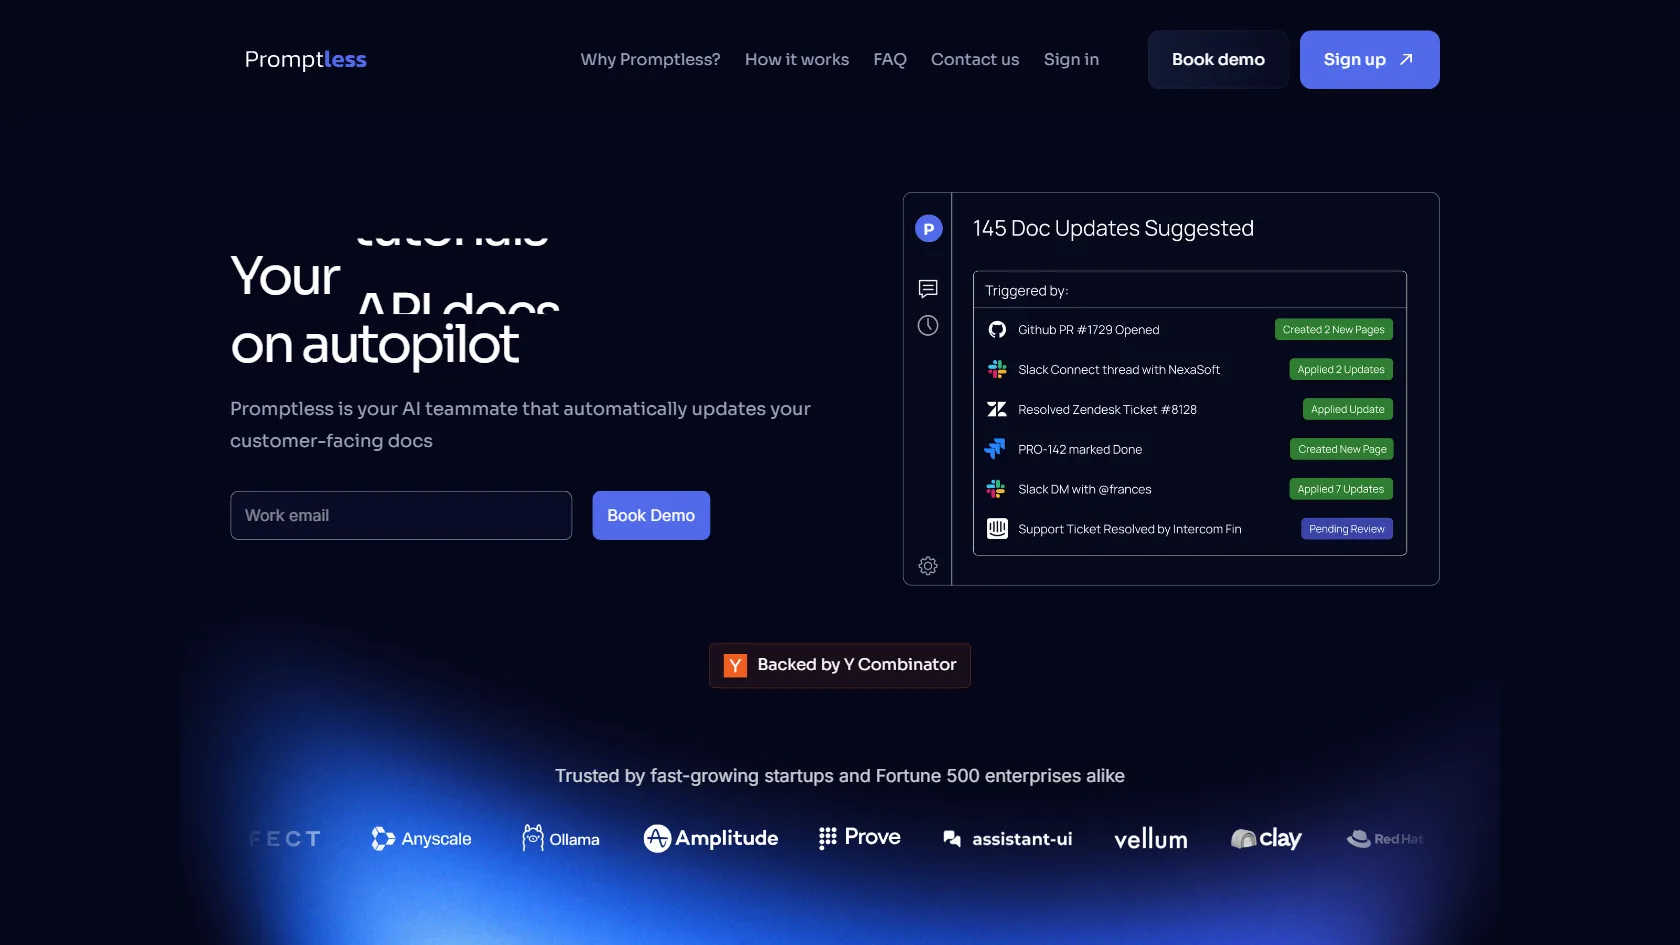The height and width of the screenshot is (945, 1680).
Task: Click the Sign up button
Action: coord(1369,59)
